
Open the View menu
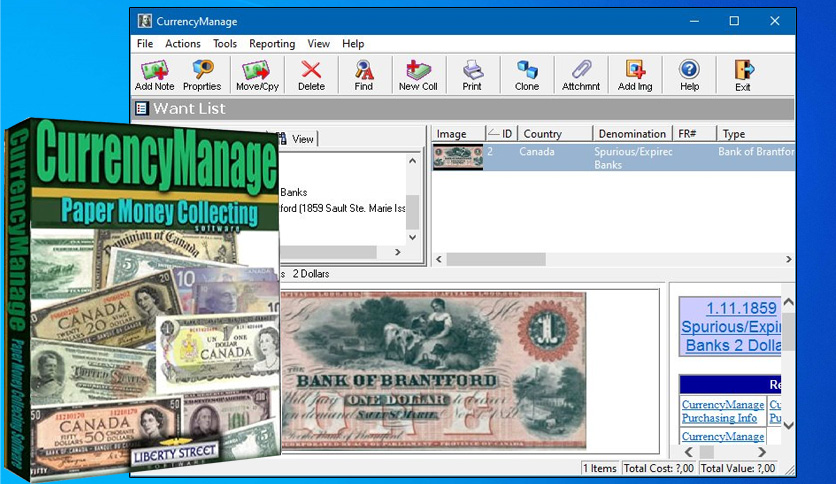tap(318, 44)
